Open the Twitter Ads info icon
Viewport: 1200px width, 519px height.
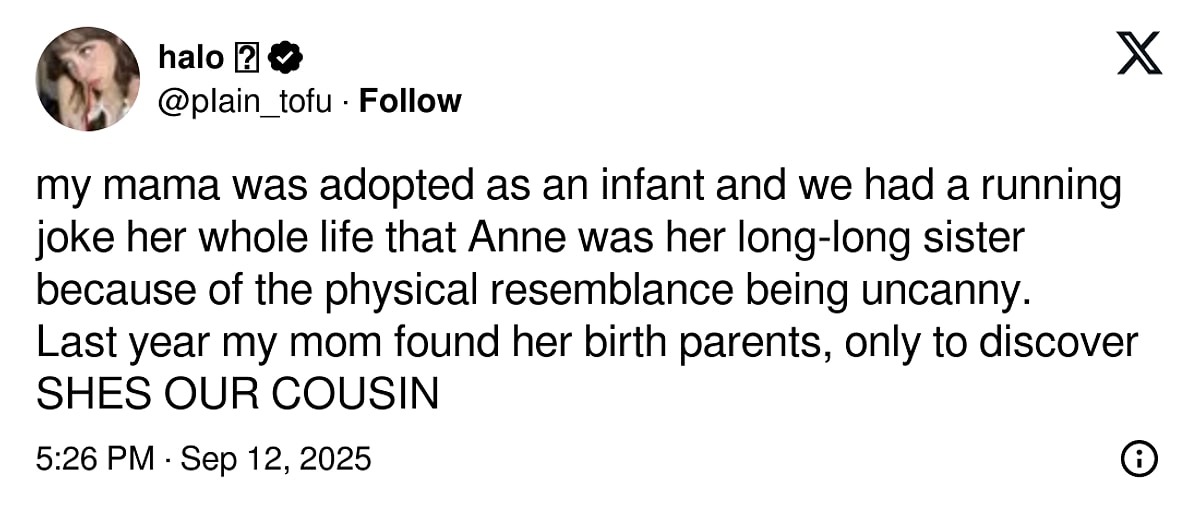[1139, 459]
